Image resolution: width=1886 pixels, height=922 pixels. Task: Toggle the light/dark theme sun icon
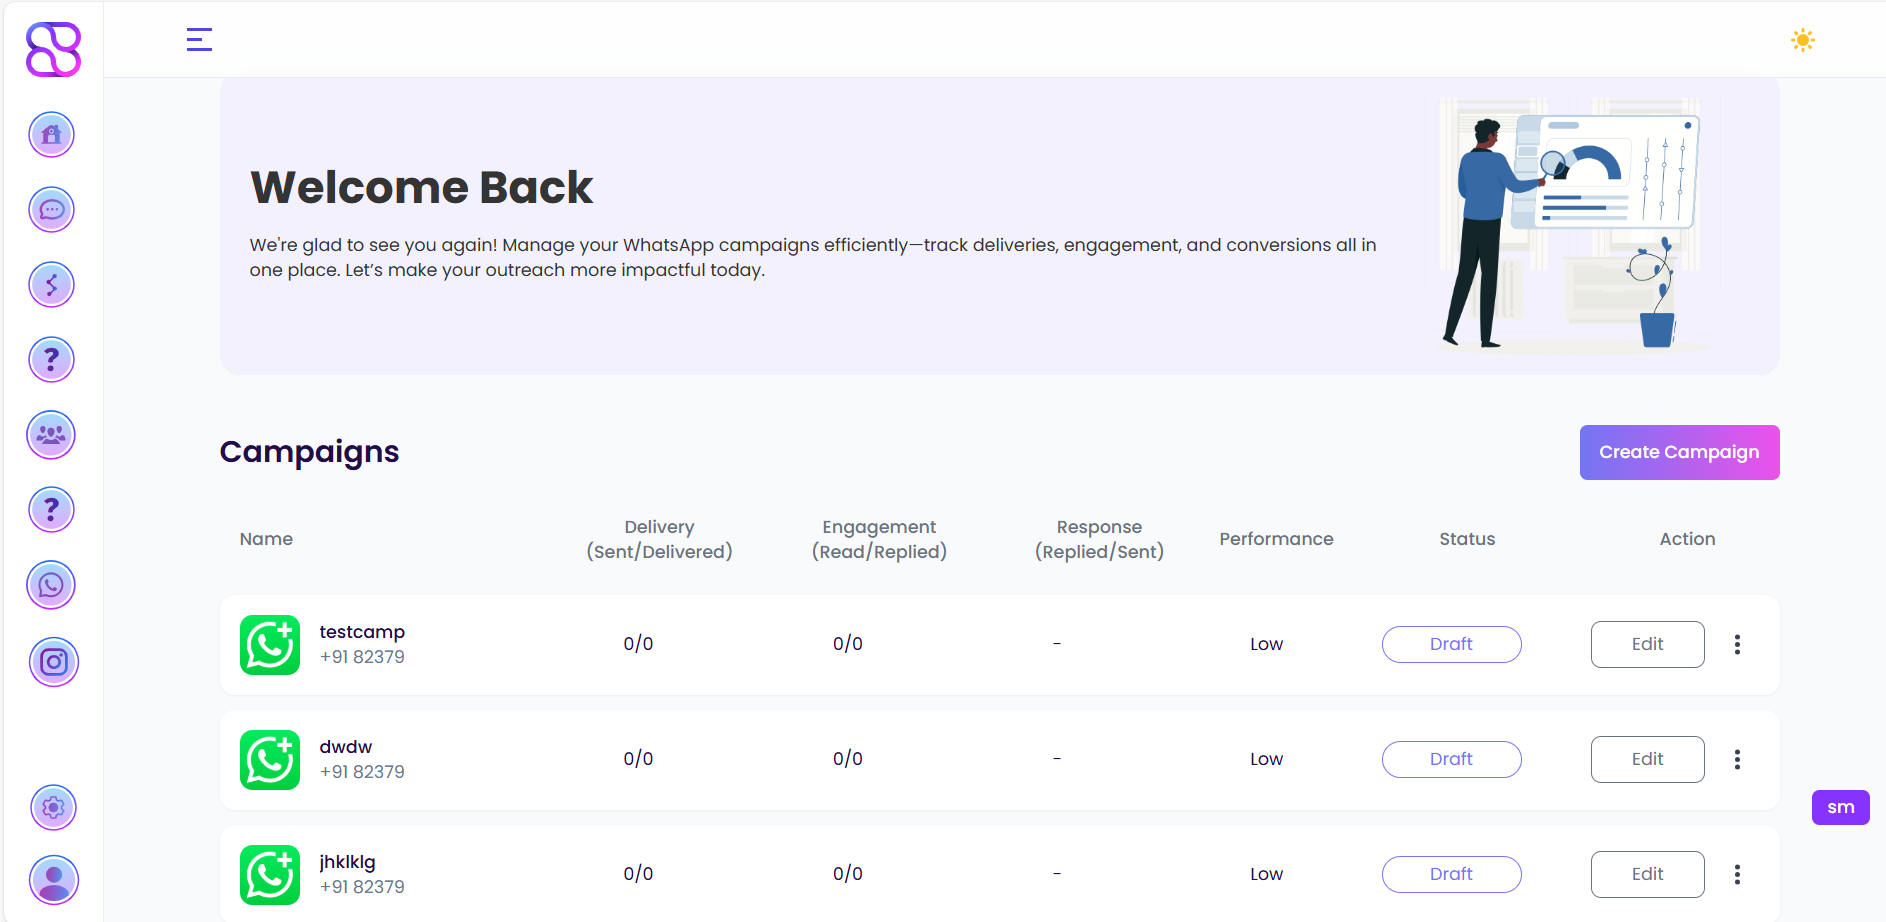pyautogui.click(x=1802, y=40)
